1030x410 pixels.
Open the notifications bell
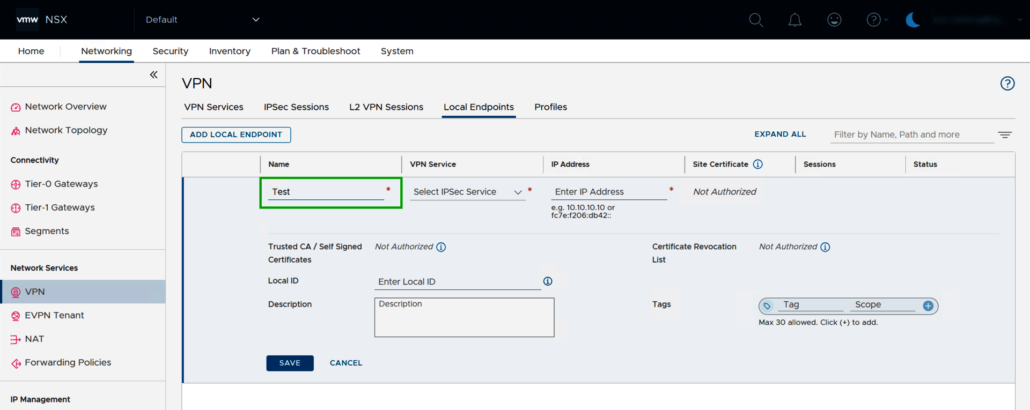click(795, 20)
